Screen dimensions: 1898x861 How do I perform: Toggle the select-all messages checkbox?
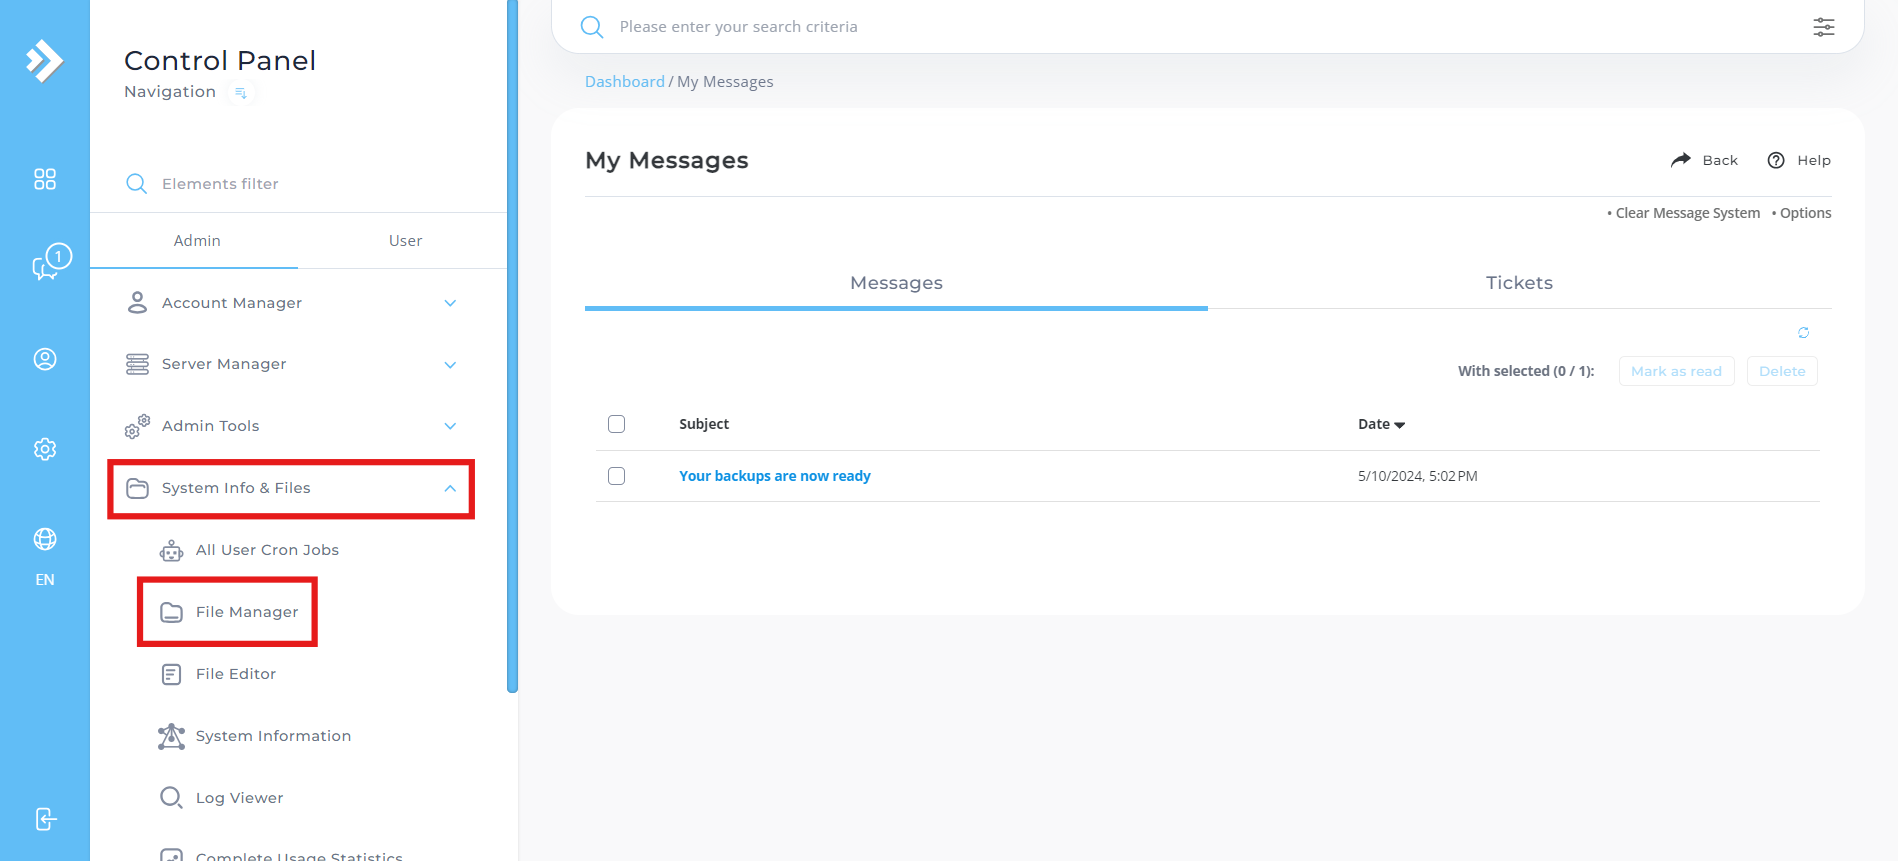(617, 424)
